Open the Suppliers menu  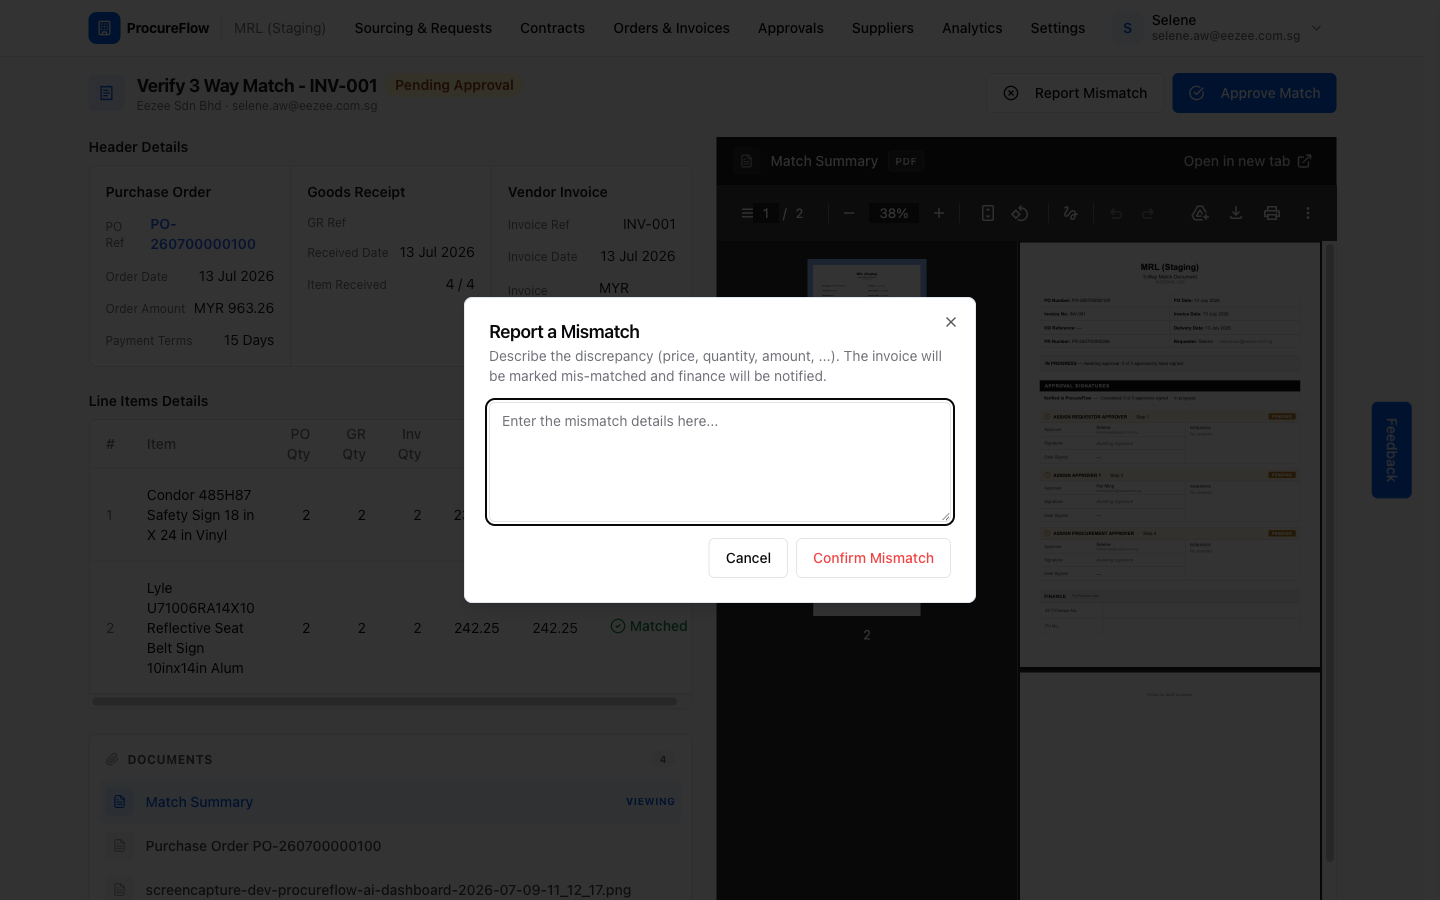(882, 28)
